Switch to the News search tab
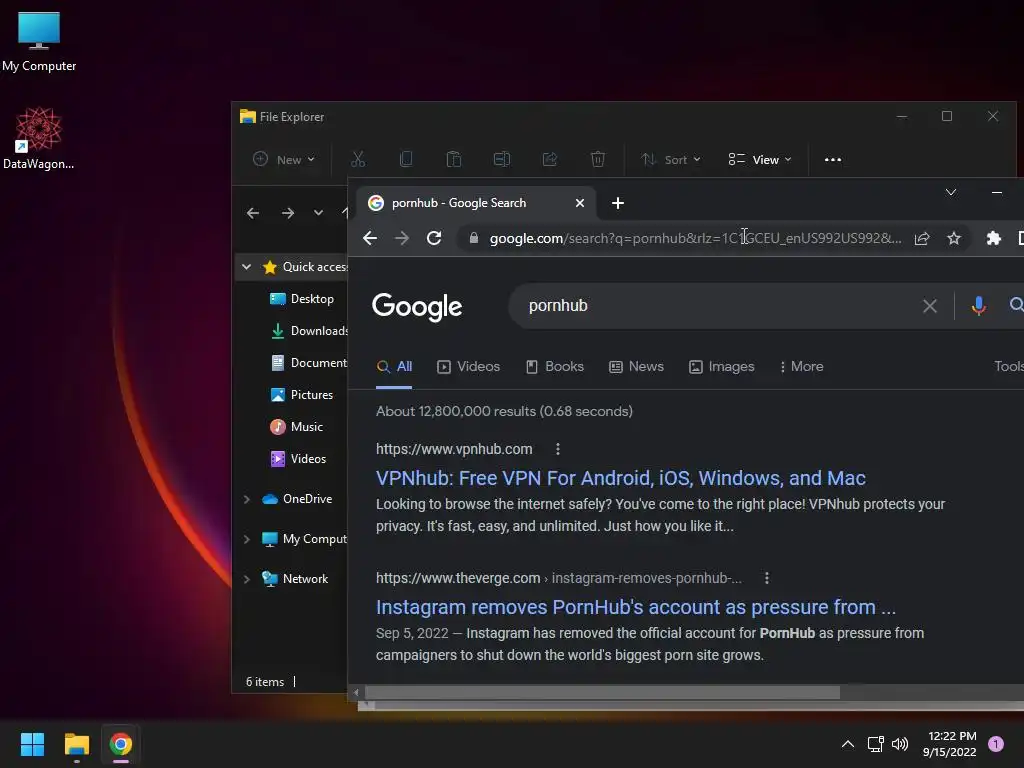This screenshot has width=1024, height=768. click(x=636, y=366)
